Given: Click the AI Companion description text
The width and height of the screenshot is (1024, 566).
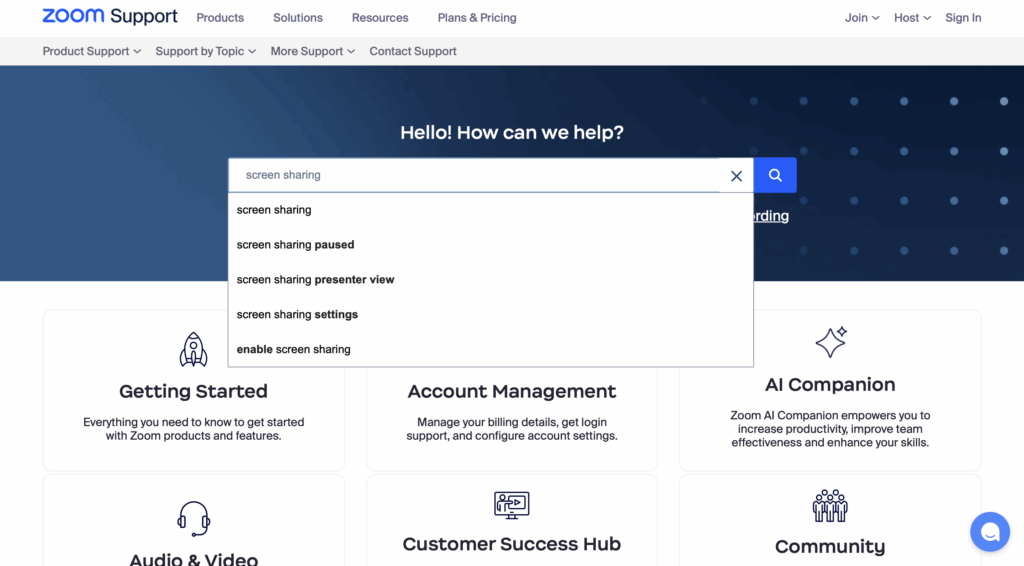Looking at the screenshot, I should pos(830,429).
